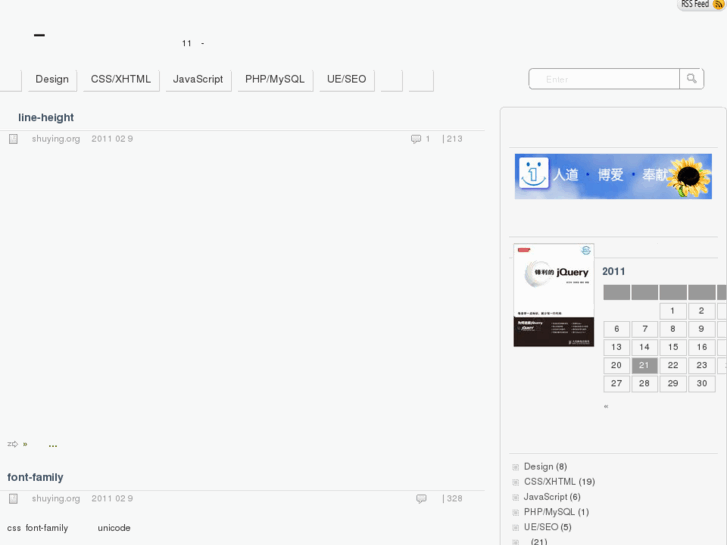Click the search magnifier button
The image size is (727, 545).
[x=691, y=78]
